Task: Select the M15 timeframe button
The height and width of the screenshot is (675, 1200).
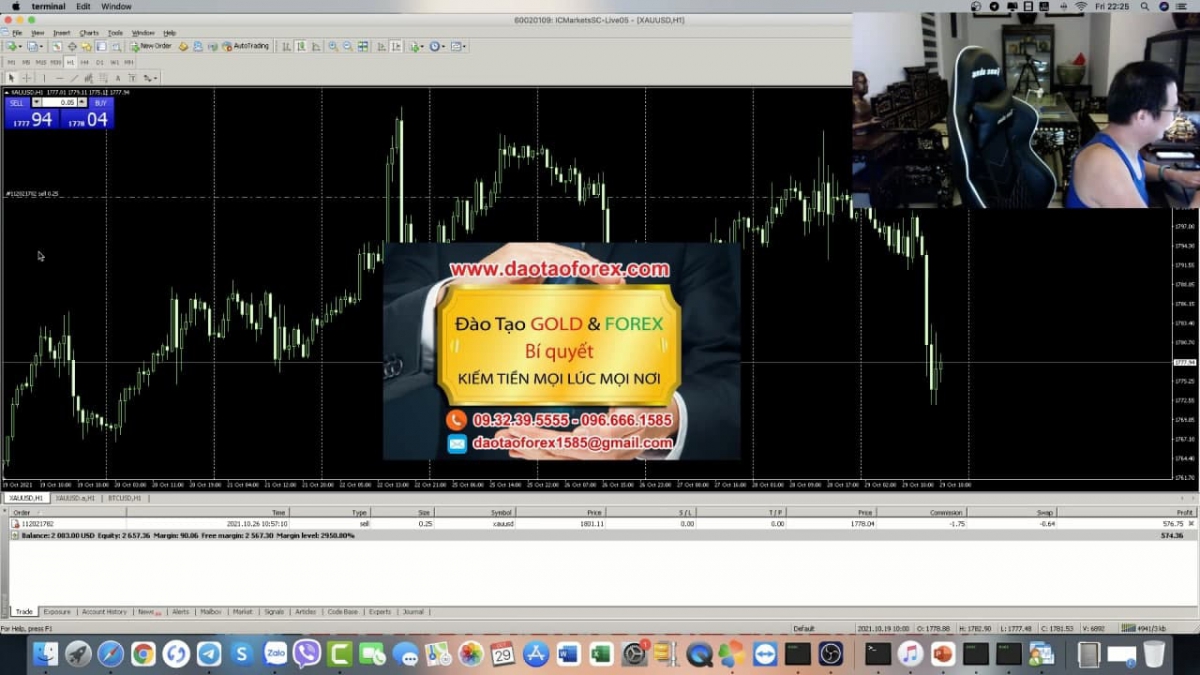Action: point(41,62)
